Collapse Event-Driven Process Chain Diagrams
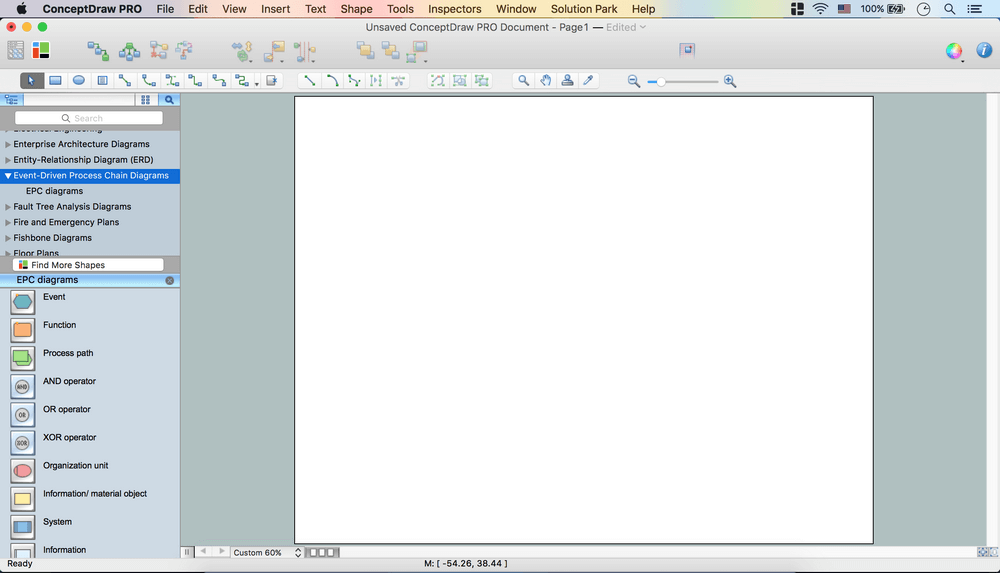Image resolution: width=1000 pixels, height=573 pixels. [x=8, y=176]
